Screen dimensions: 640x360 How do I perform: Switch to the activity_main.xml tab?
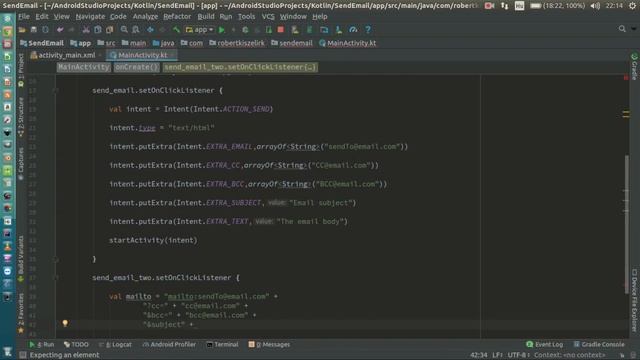[66, 55]
